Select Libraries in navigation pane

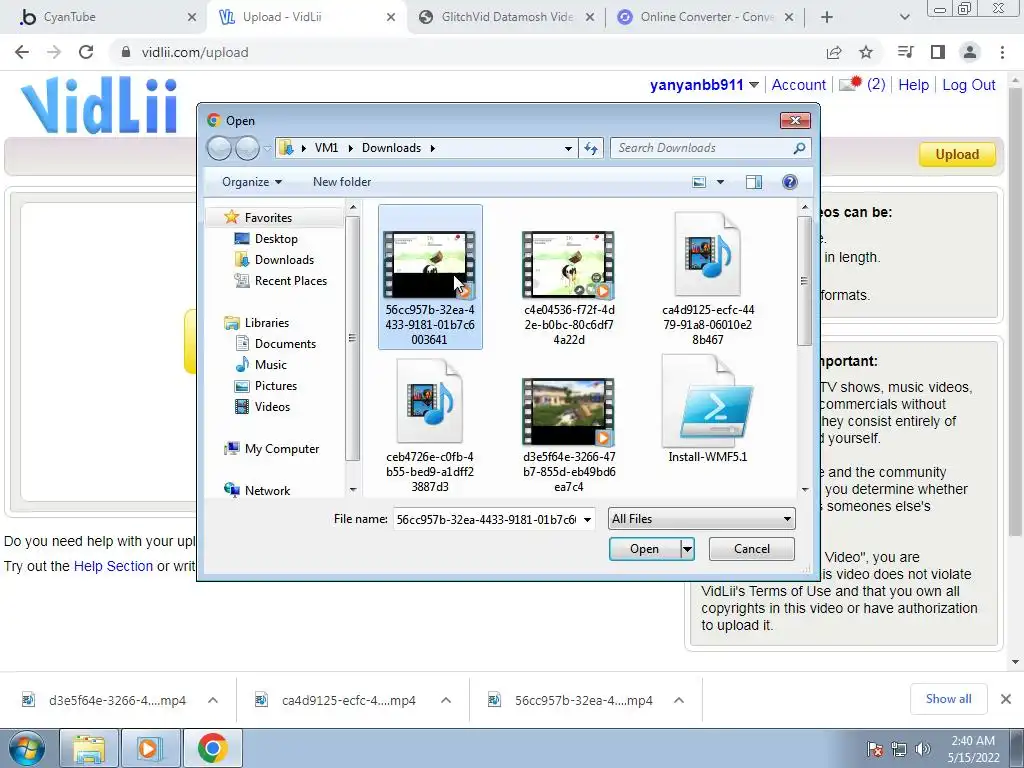click(266, 323)
